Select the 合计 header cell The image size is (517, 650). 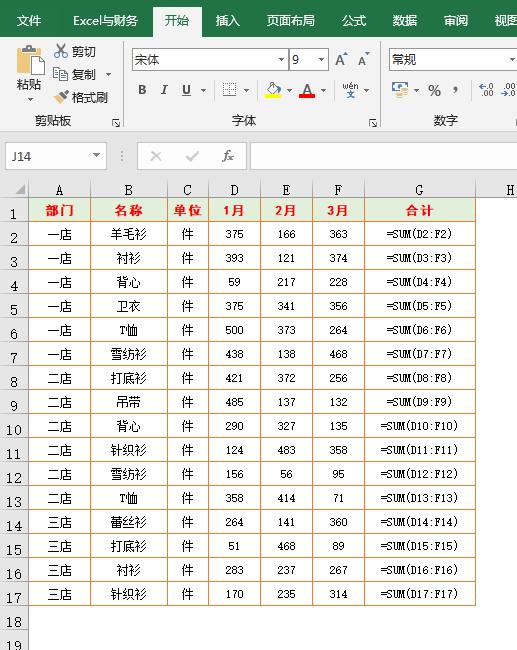click(420, 210)
